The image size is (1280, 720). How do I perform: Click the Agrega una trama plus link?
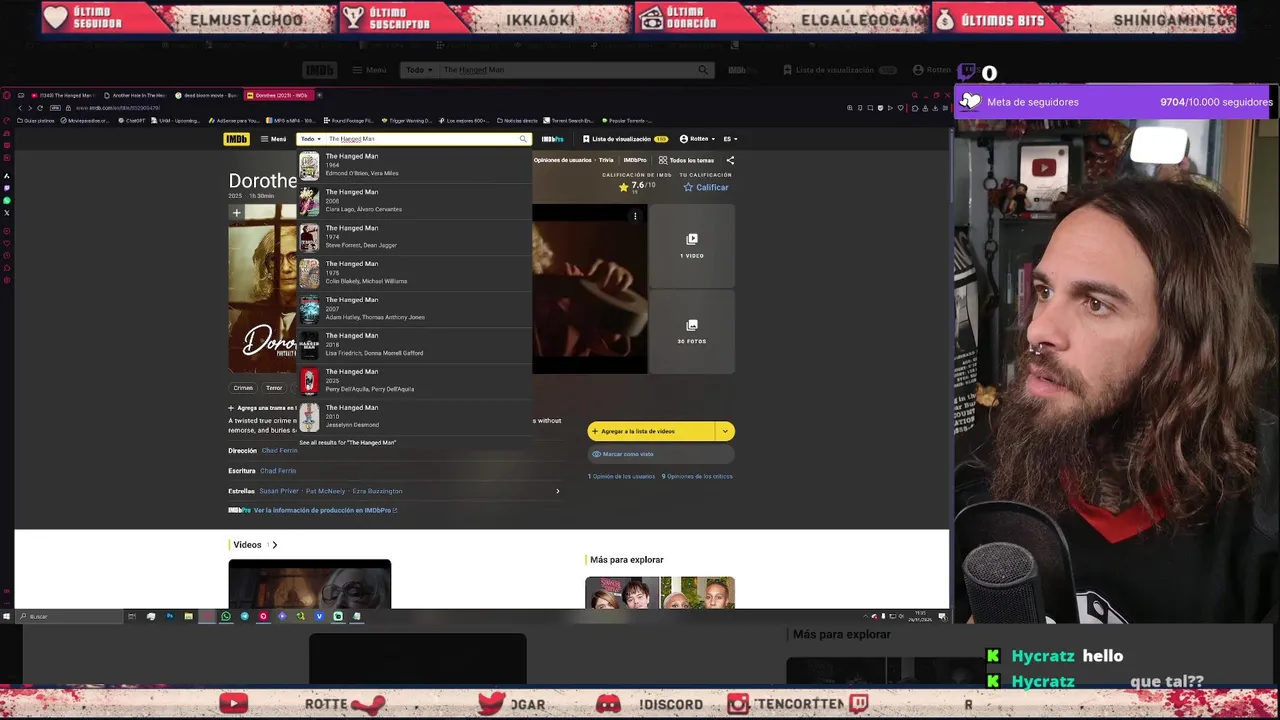click(262, 408)
